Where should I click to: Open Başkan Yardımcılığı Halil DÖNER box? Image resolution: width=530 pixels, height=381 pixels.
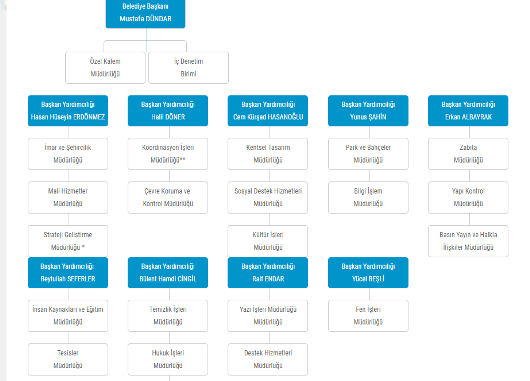pyautogui.click(x=168, y=111)
